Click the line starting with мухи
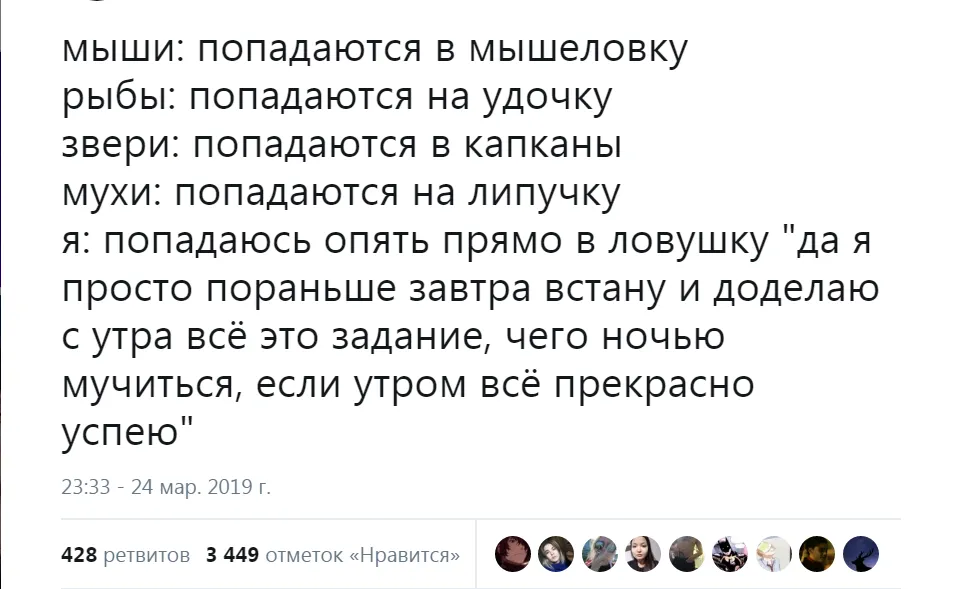This screenshot has width=958, height=589. click(x=340, y=194)
